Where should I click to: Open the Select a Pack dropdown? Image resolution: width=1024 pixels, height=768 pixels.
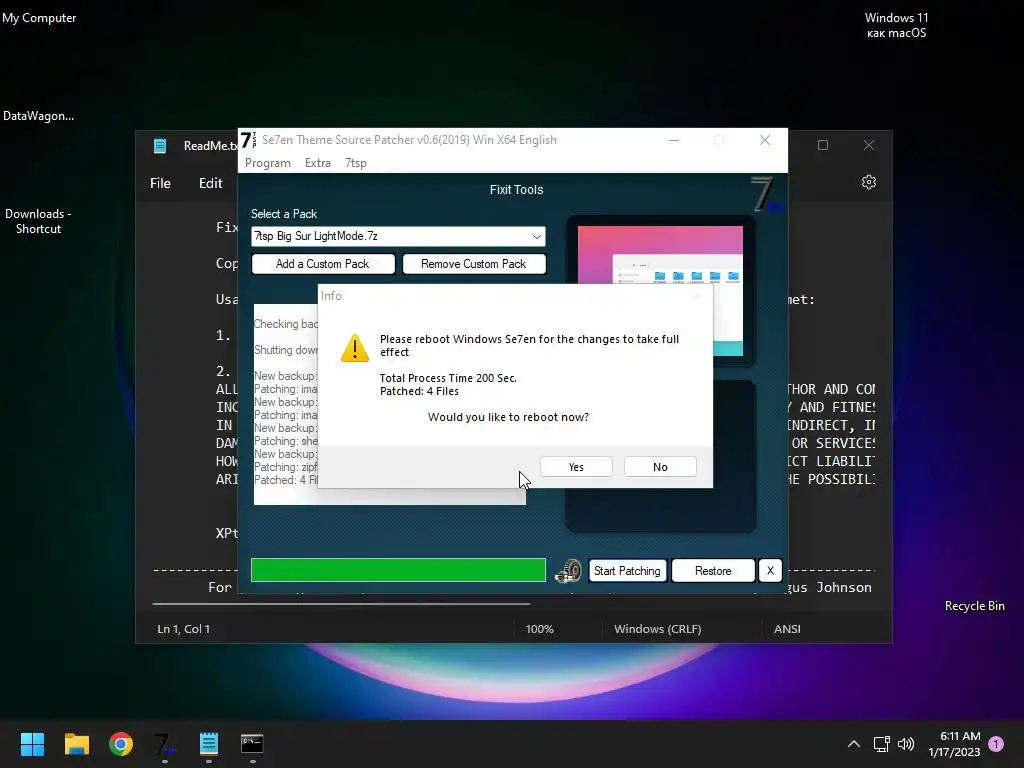pyautogui.click(x=398, y=236)
